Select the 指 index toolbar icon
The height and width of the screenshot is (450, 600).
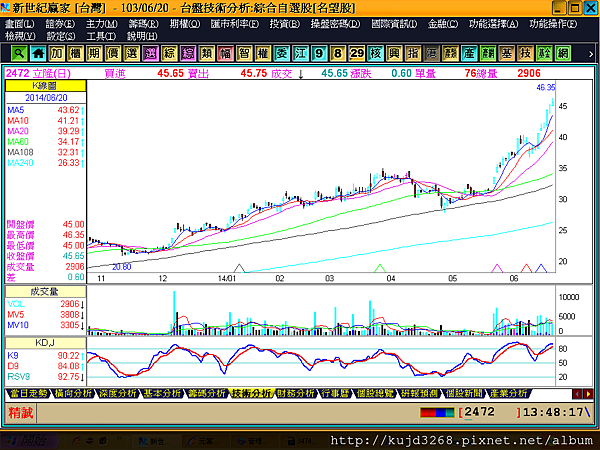[413, 53]
